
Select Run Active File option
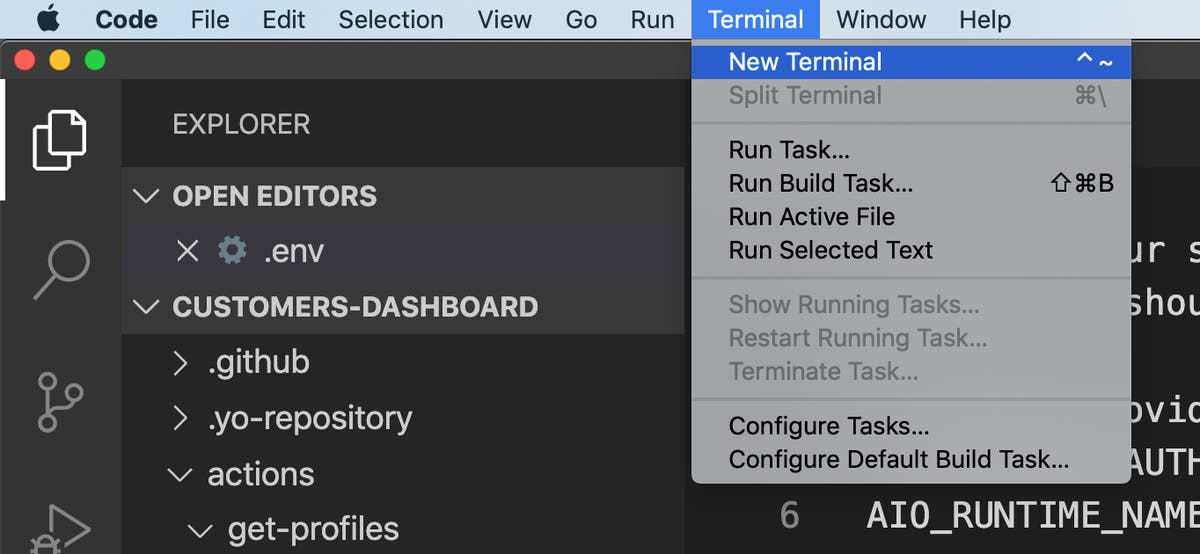(811, 217)
